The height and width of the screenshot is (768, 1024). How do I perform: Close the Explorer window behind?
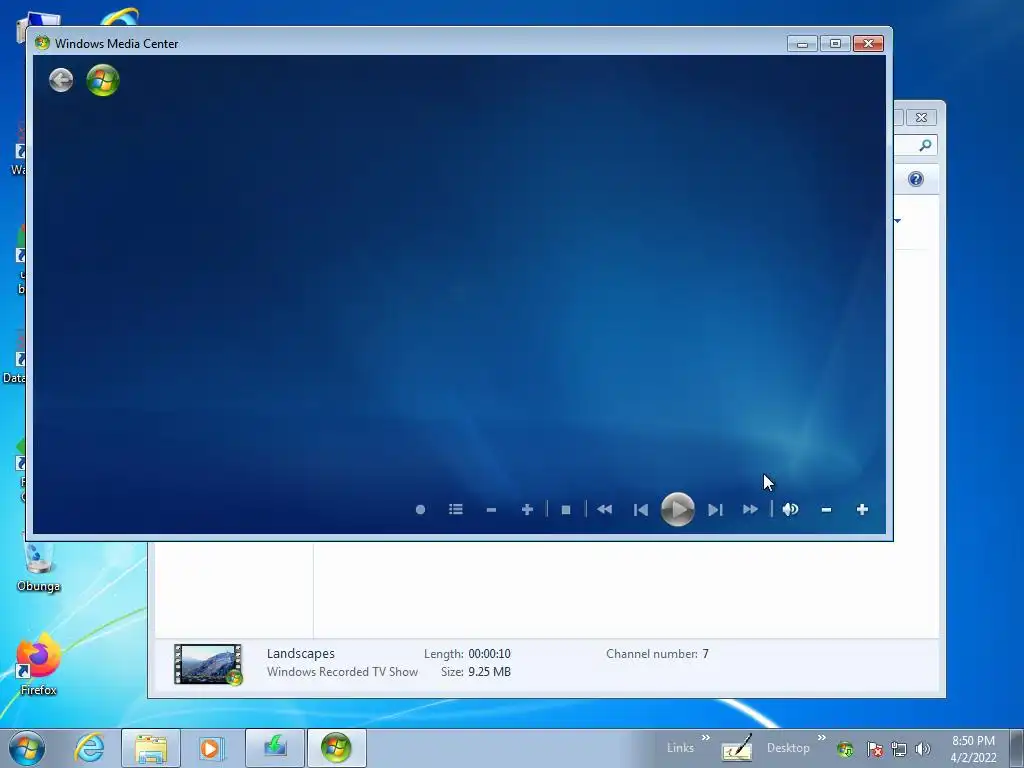click(921, 118)
